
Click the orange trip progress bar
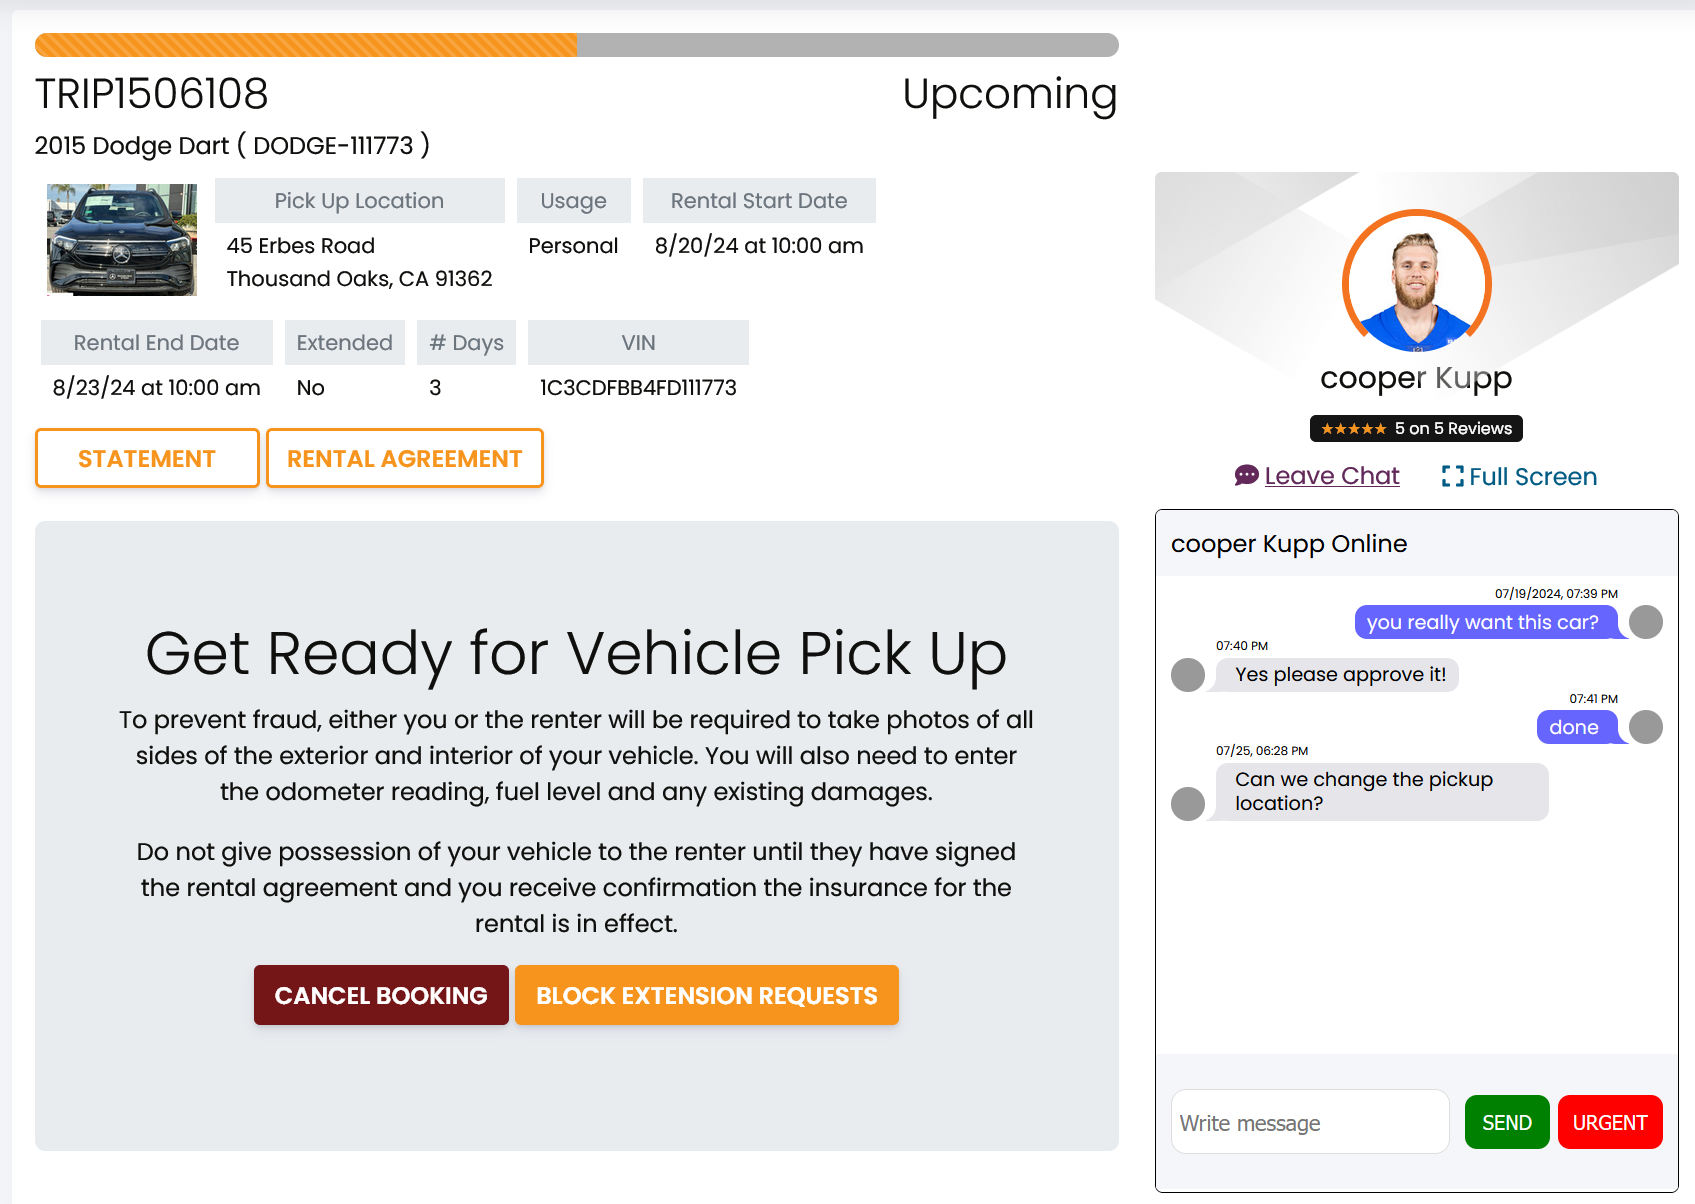(306, 45)
